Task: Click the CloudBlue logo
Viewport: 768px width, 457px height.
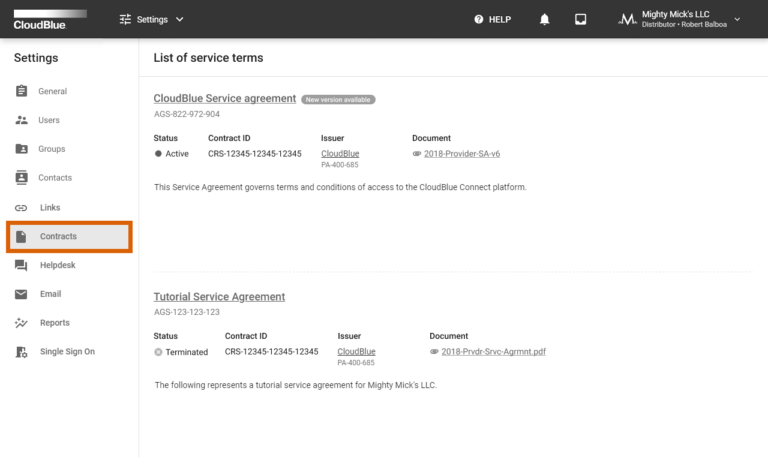Action: (x=49, y=20)
